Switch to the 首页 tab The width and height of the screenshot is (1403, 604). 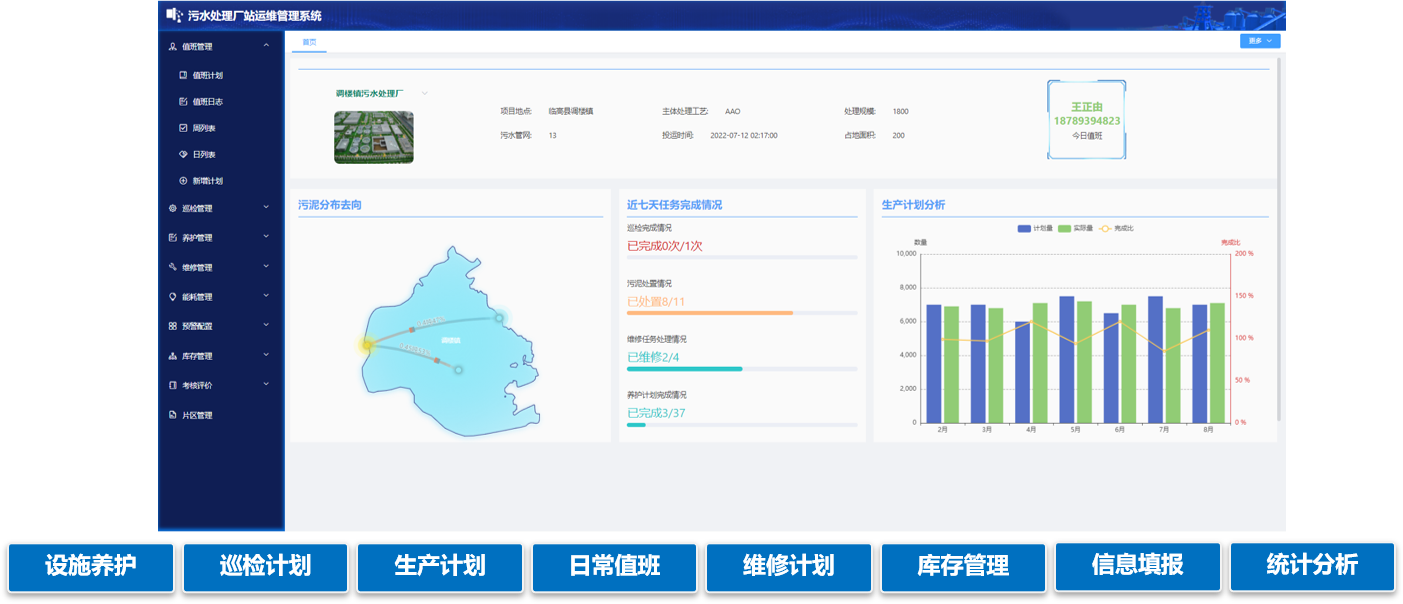[309, 42]
